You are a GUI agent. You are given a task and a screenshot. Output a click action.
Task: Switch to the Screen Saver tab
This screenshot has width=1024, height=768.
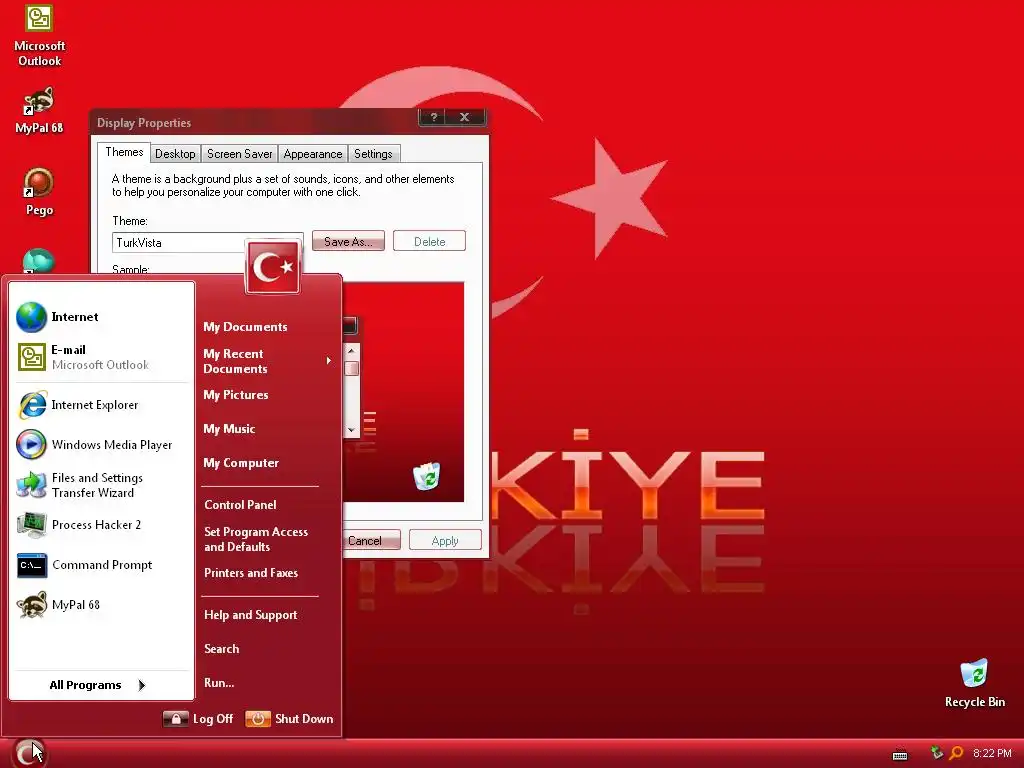tap(240, 154)
